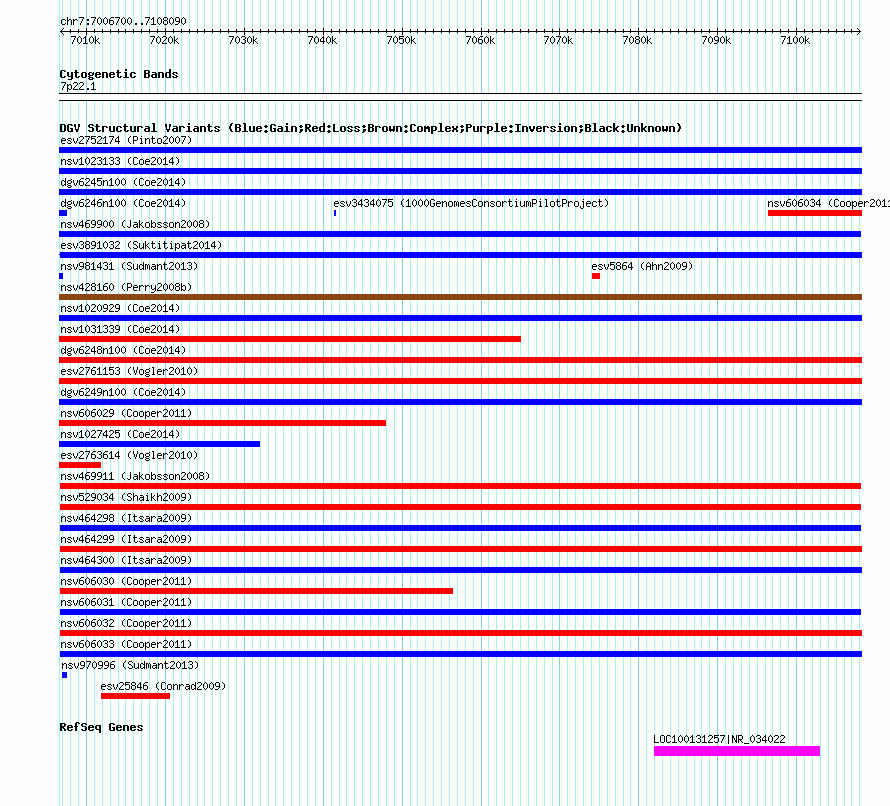Click the blue esv2752174 gain bar

tap(460, 150)
